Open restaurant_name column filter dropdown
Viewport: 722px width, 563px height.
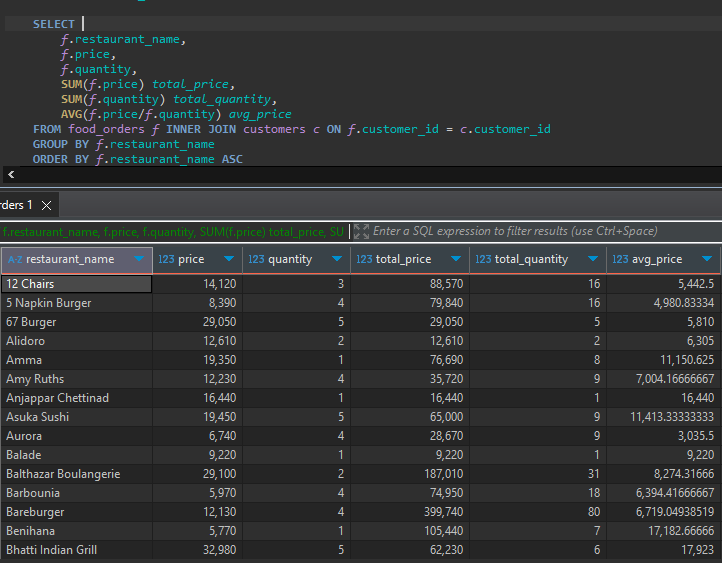click(x=139, y=259)
